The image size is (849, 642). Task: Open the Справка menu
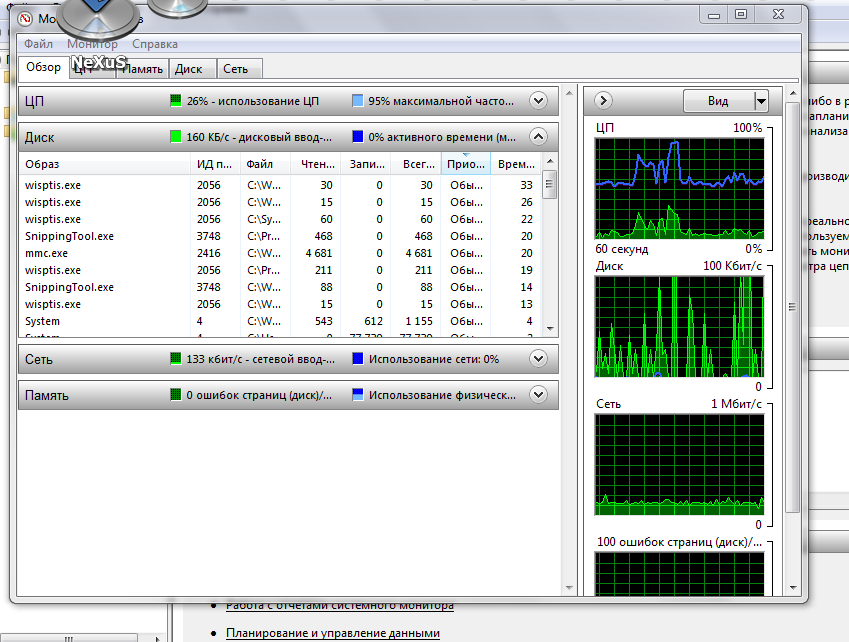155,44
